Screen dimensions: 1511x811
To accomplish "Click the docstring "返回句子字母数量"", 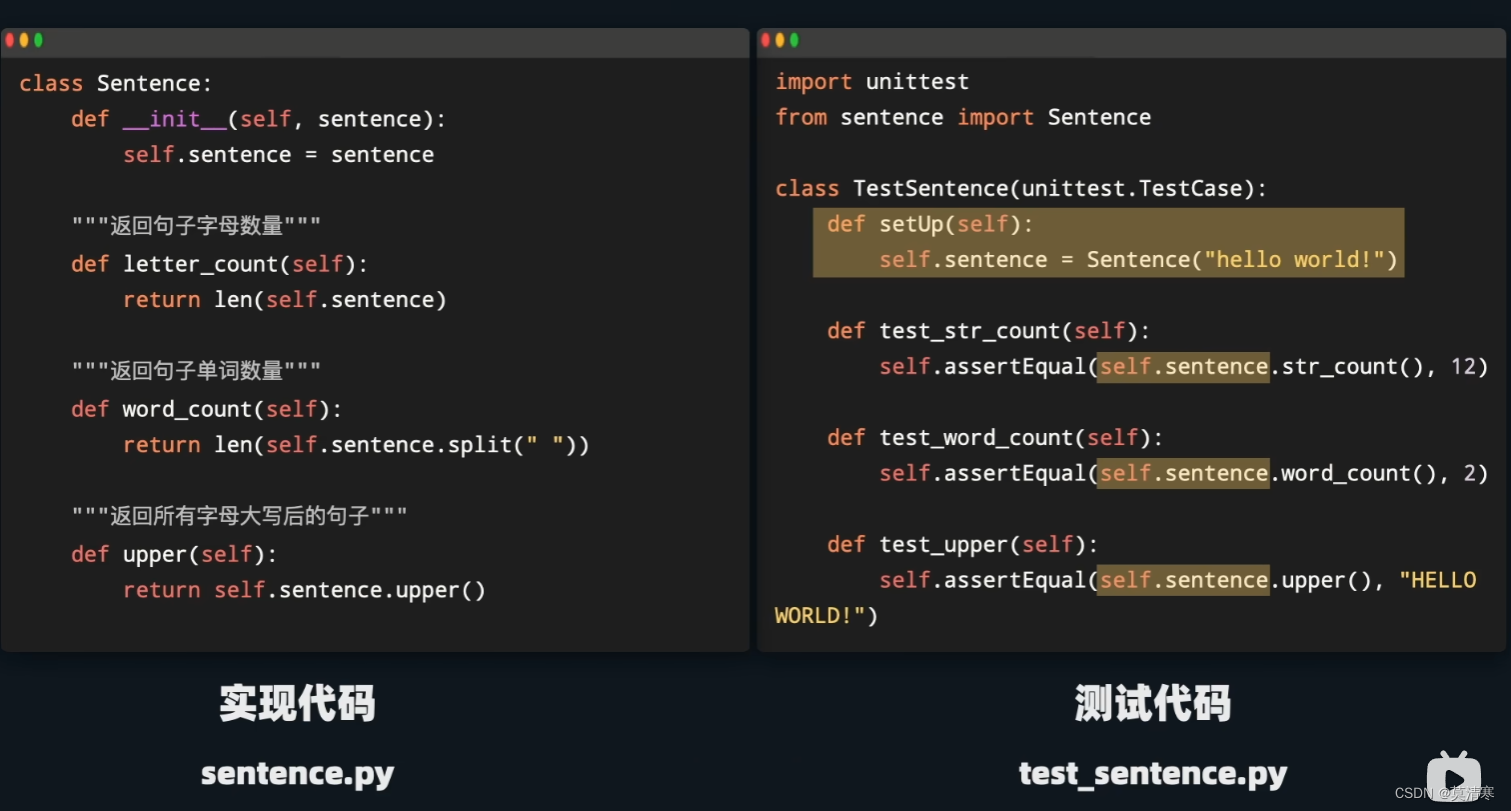I will (x=197, y=226).
